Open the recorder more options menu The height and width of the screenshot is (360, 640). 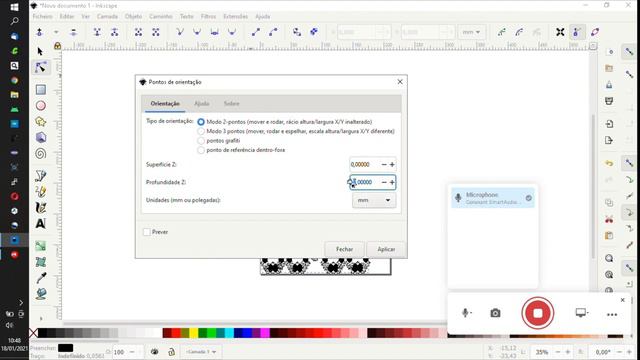pyautogui.click(x=612, y=314)
